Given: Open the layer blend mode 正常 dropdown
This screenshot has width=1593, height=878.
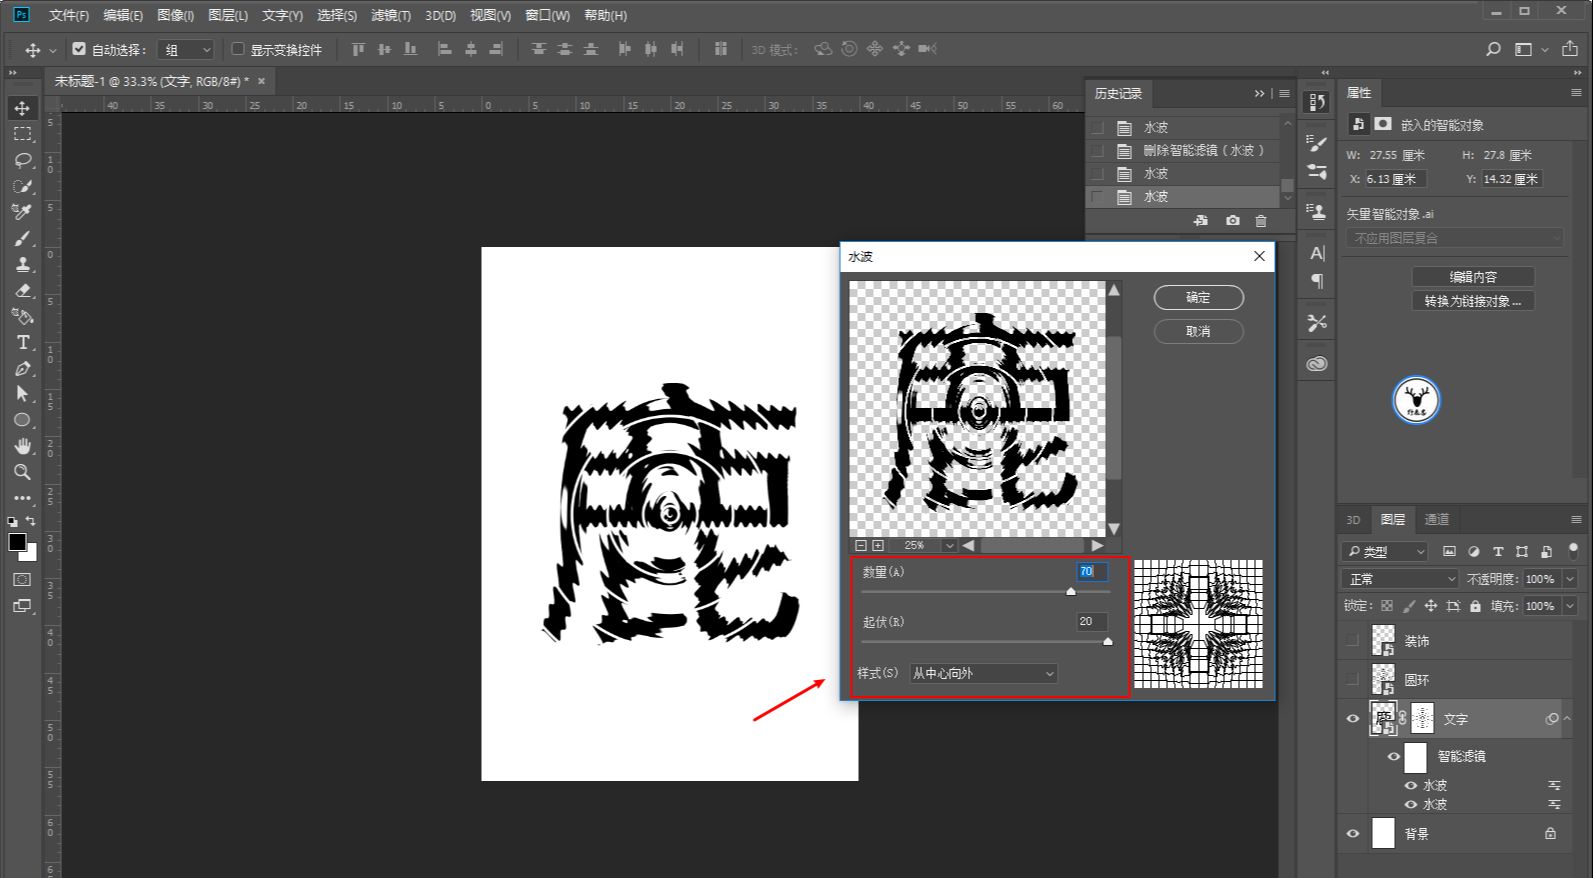Looking at the screenshot, I should [1401, 579].
